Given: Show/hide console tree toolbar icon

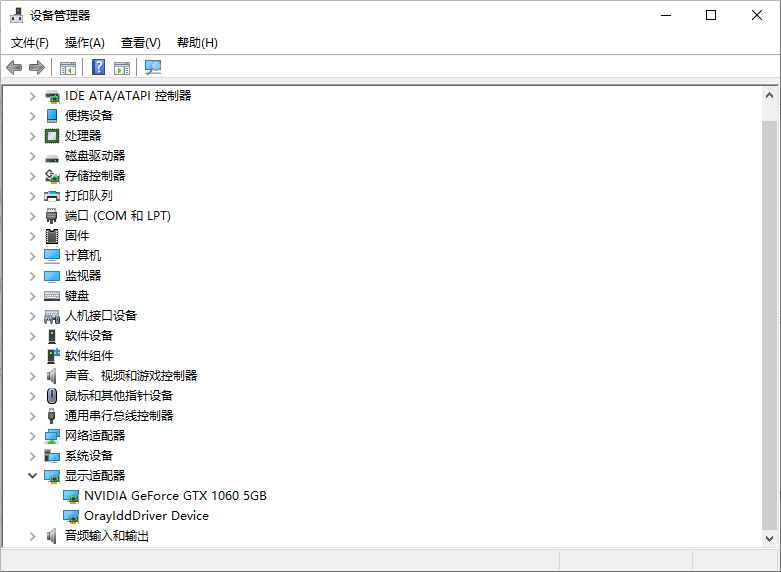Looking at the screenshot, I should [x=68, y=67].
